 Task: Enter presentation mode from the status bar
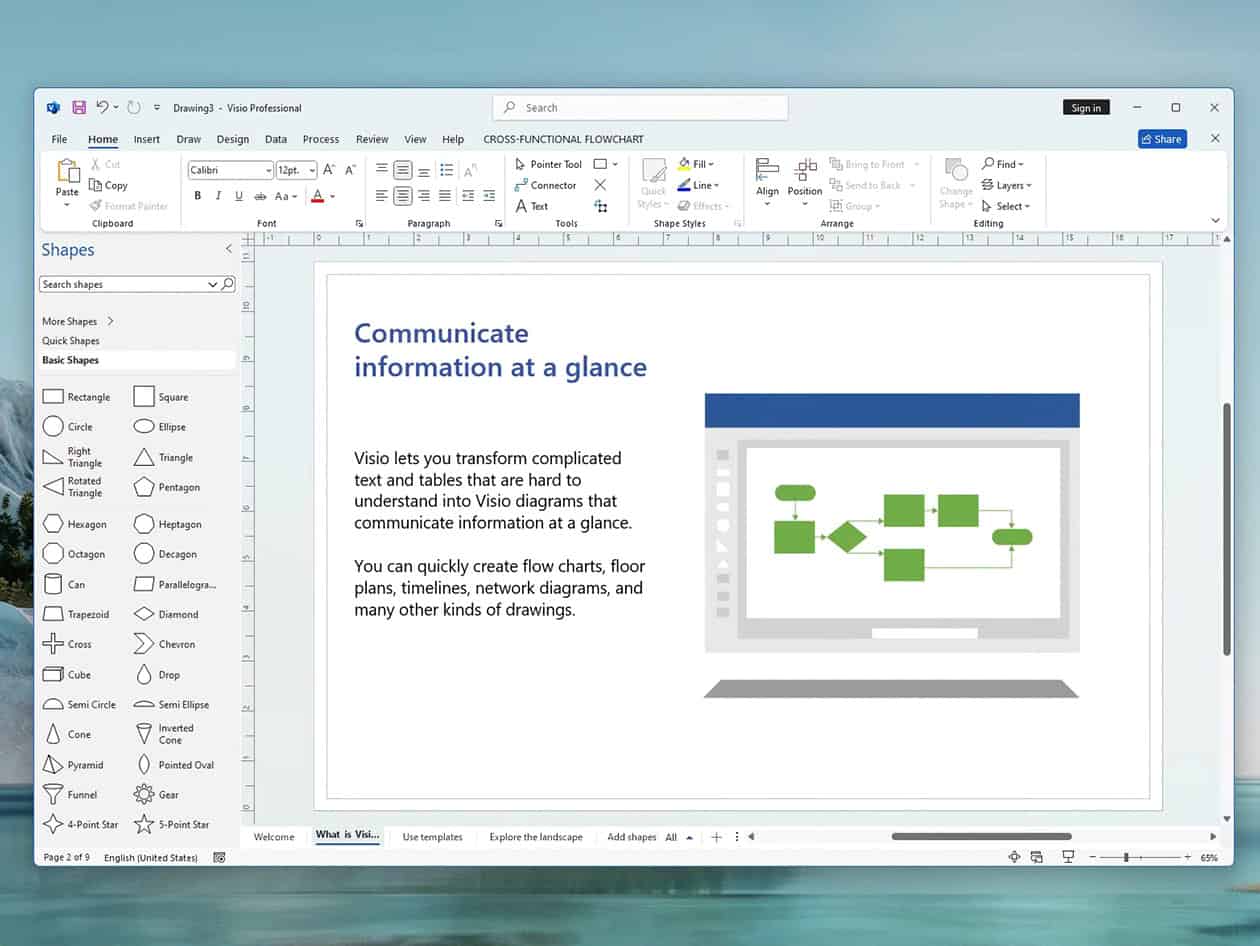[1070, 857]
